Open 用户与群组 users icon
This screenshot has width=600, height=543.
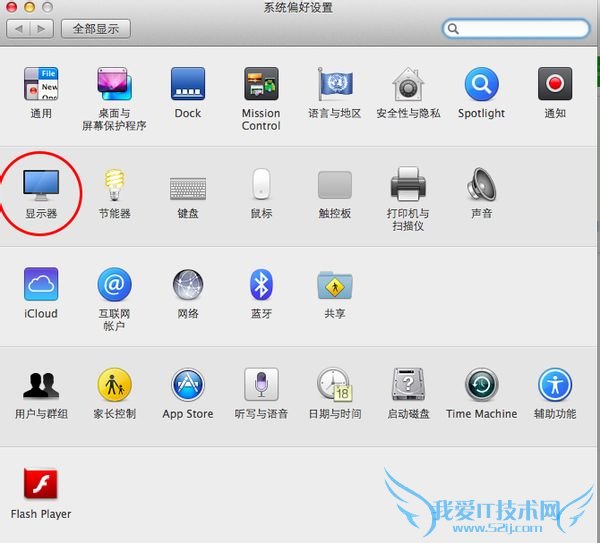click(x=41, y=385)
